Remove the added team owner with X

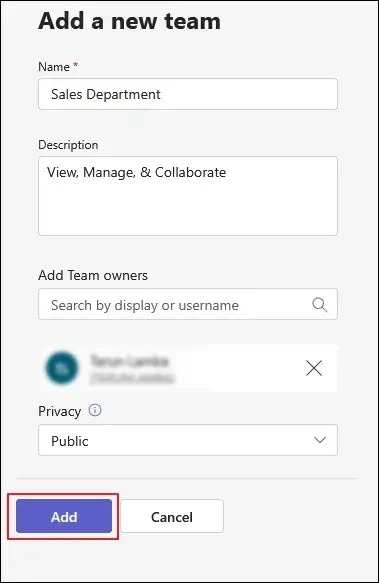coord(314,368)
